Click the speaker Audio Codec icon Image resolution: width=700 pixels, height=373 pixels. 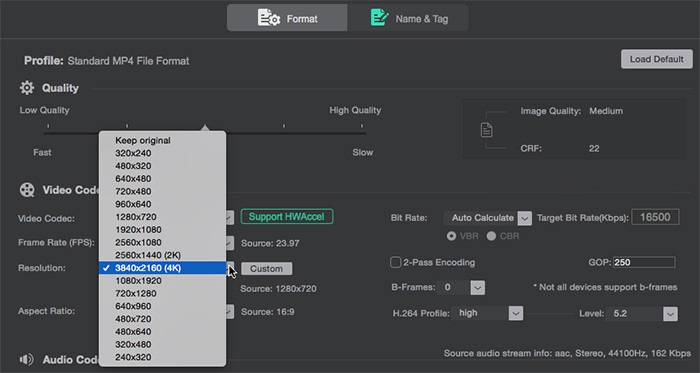point(27,360)
